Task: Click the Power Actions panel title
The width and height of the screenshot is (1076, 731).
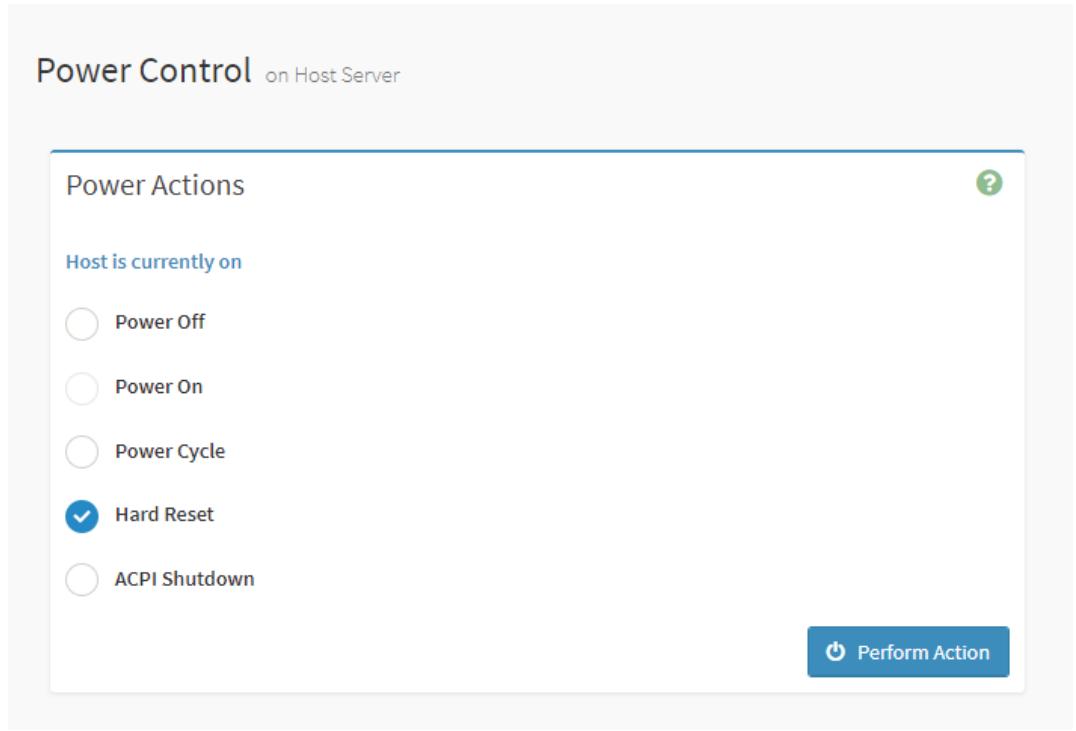Action: (x=155, y=185)
